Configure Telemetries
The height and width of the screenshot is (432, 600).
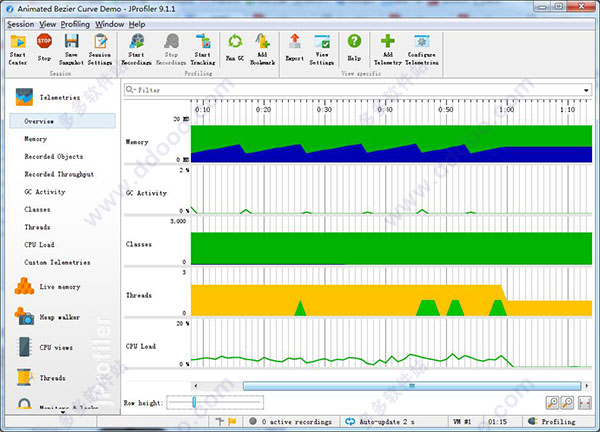click(x=422, y=50)
